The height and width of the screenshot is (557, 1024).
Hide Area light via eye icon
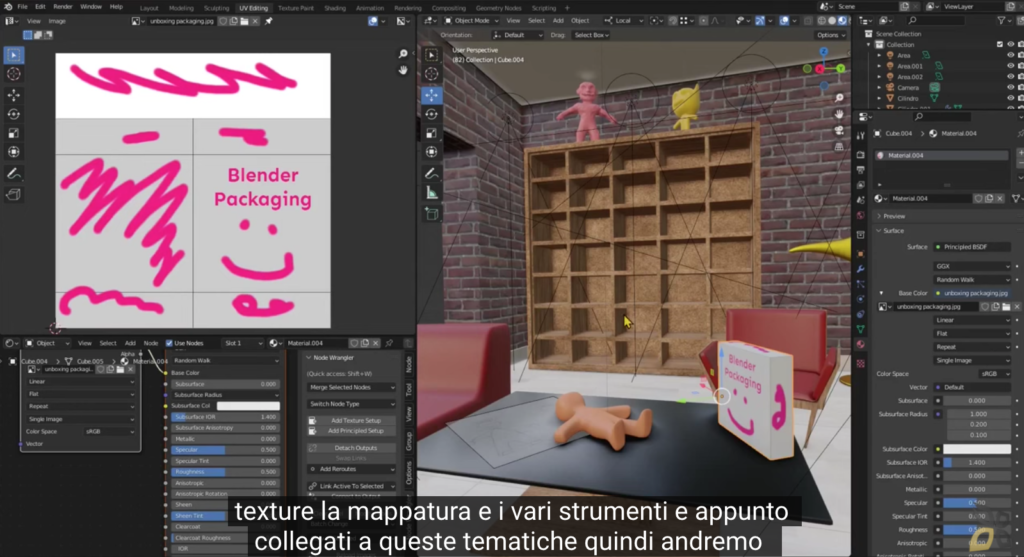tap(1010, 56)
